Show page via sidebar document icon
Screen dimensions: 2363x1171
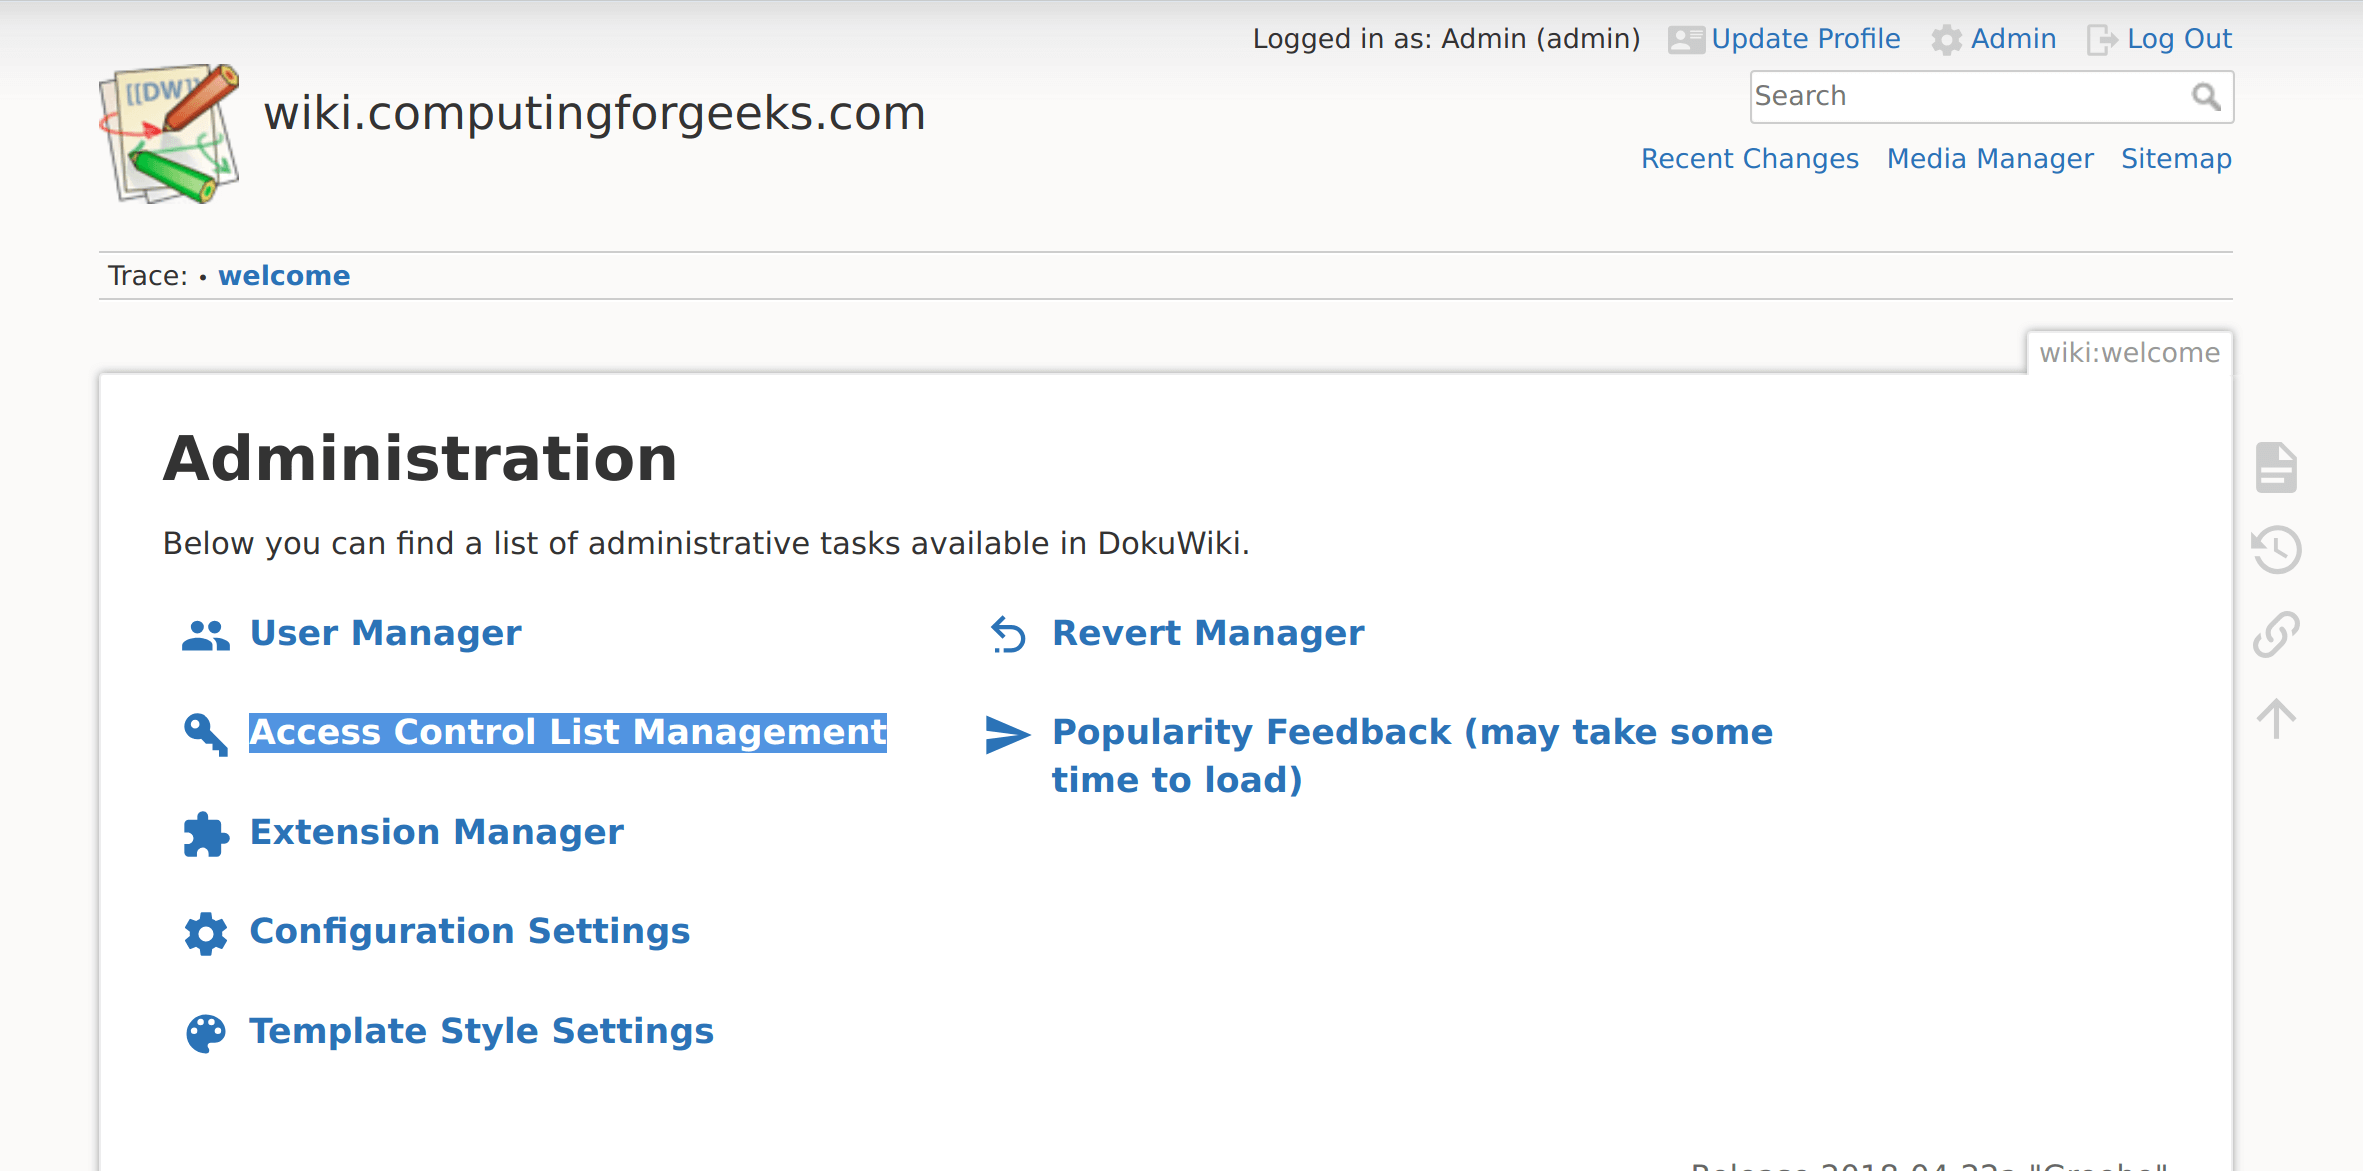tap(2276, 467)
